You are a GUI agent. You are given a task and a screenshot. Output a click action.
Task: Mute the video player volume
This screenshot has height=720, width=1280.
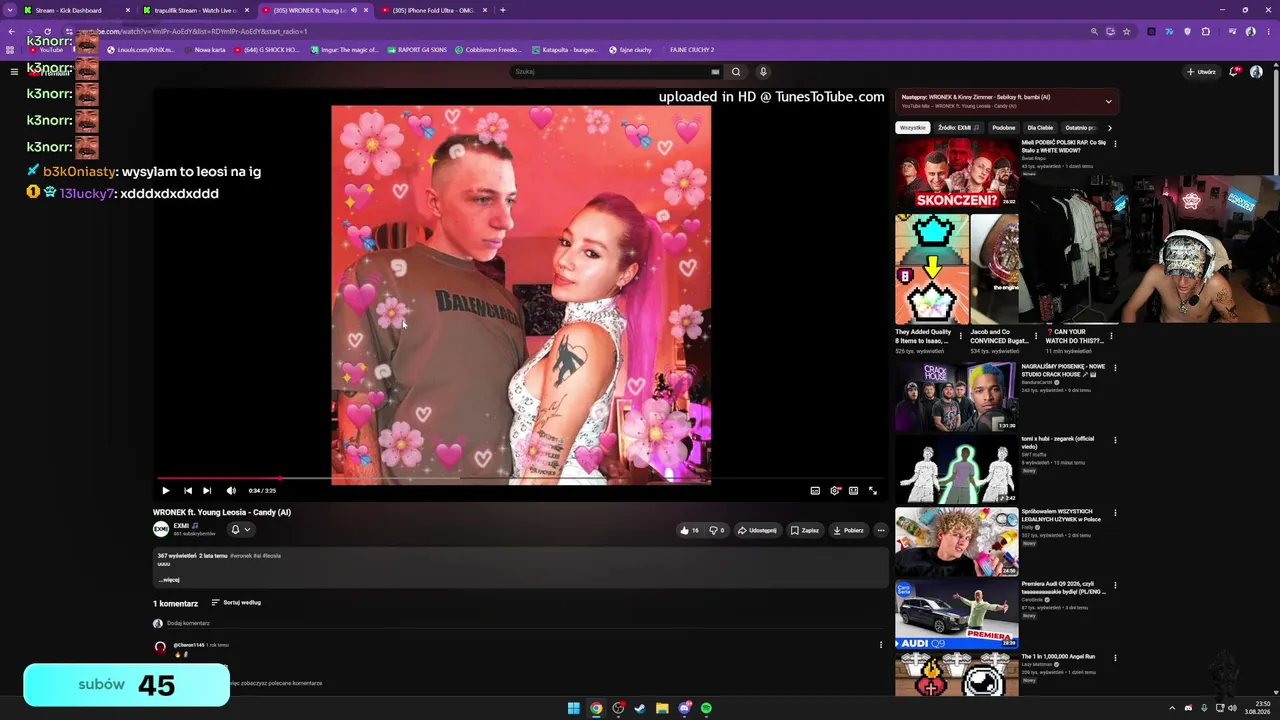pos(231,490)
